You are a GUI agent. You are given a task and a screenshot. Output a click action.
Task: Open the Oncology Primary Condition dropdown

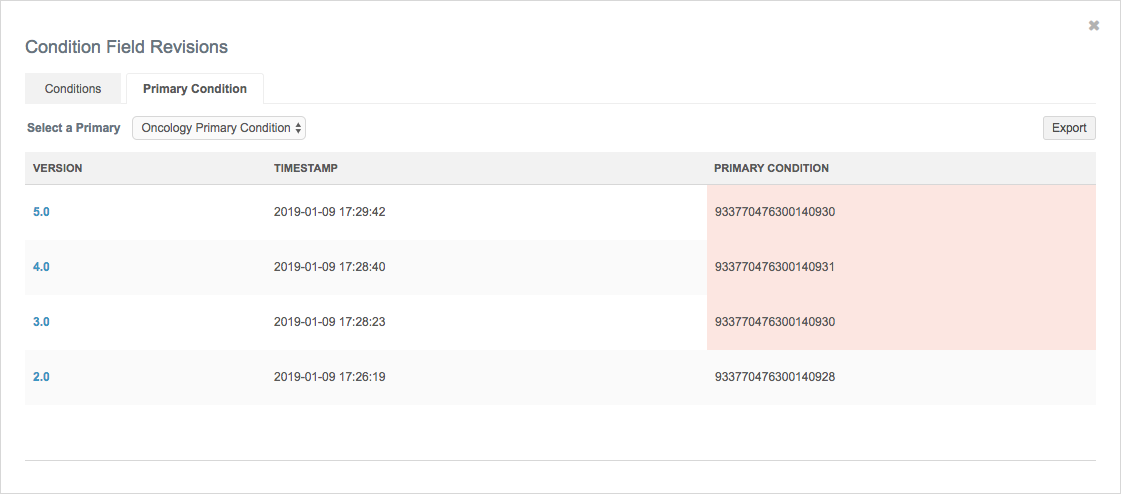[x=219, y=128]
